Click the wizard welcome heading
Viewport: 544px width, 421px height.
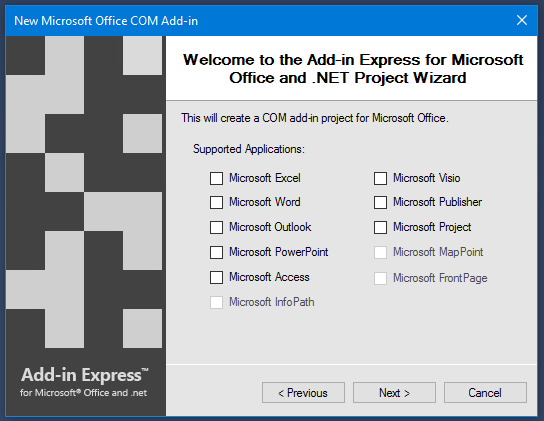(x=352, y=69)
